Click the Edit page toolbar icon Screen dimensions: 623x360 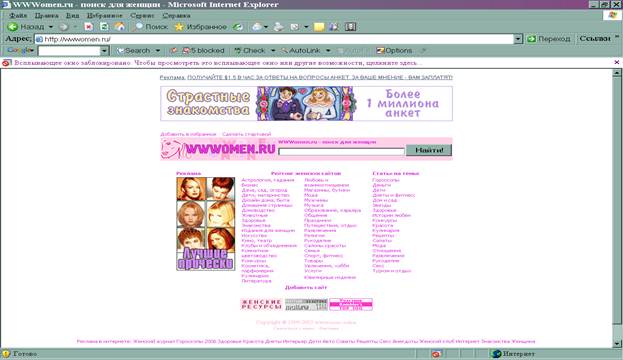pyautogui.click(x=295, y=27)
